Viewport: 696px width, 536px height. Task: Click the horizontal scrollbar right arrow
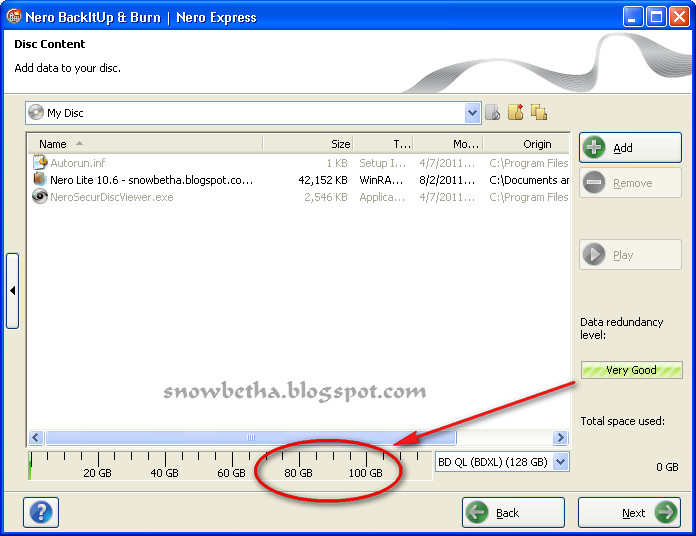tap(561, 437)
